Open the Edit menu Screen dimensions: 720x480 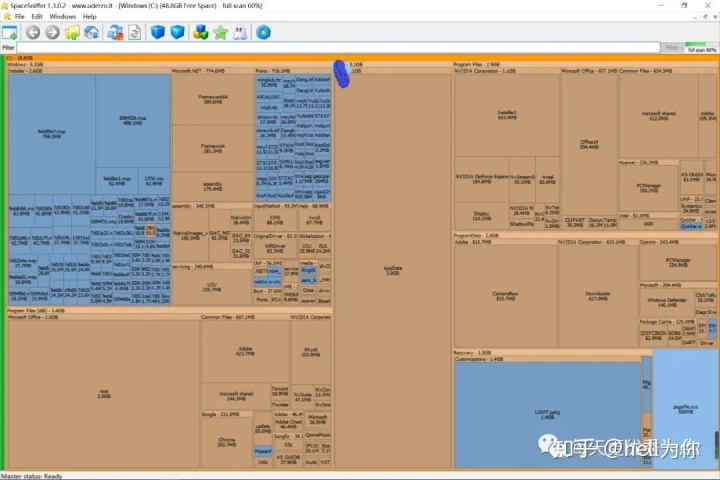pos(37,16)
